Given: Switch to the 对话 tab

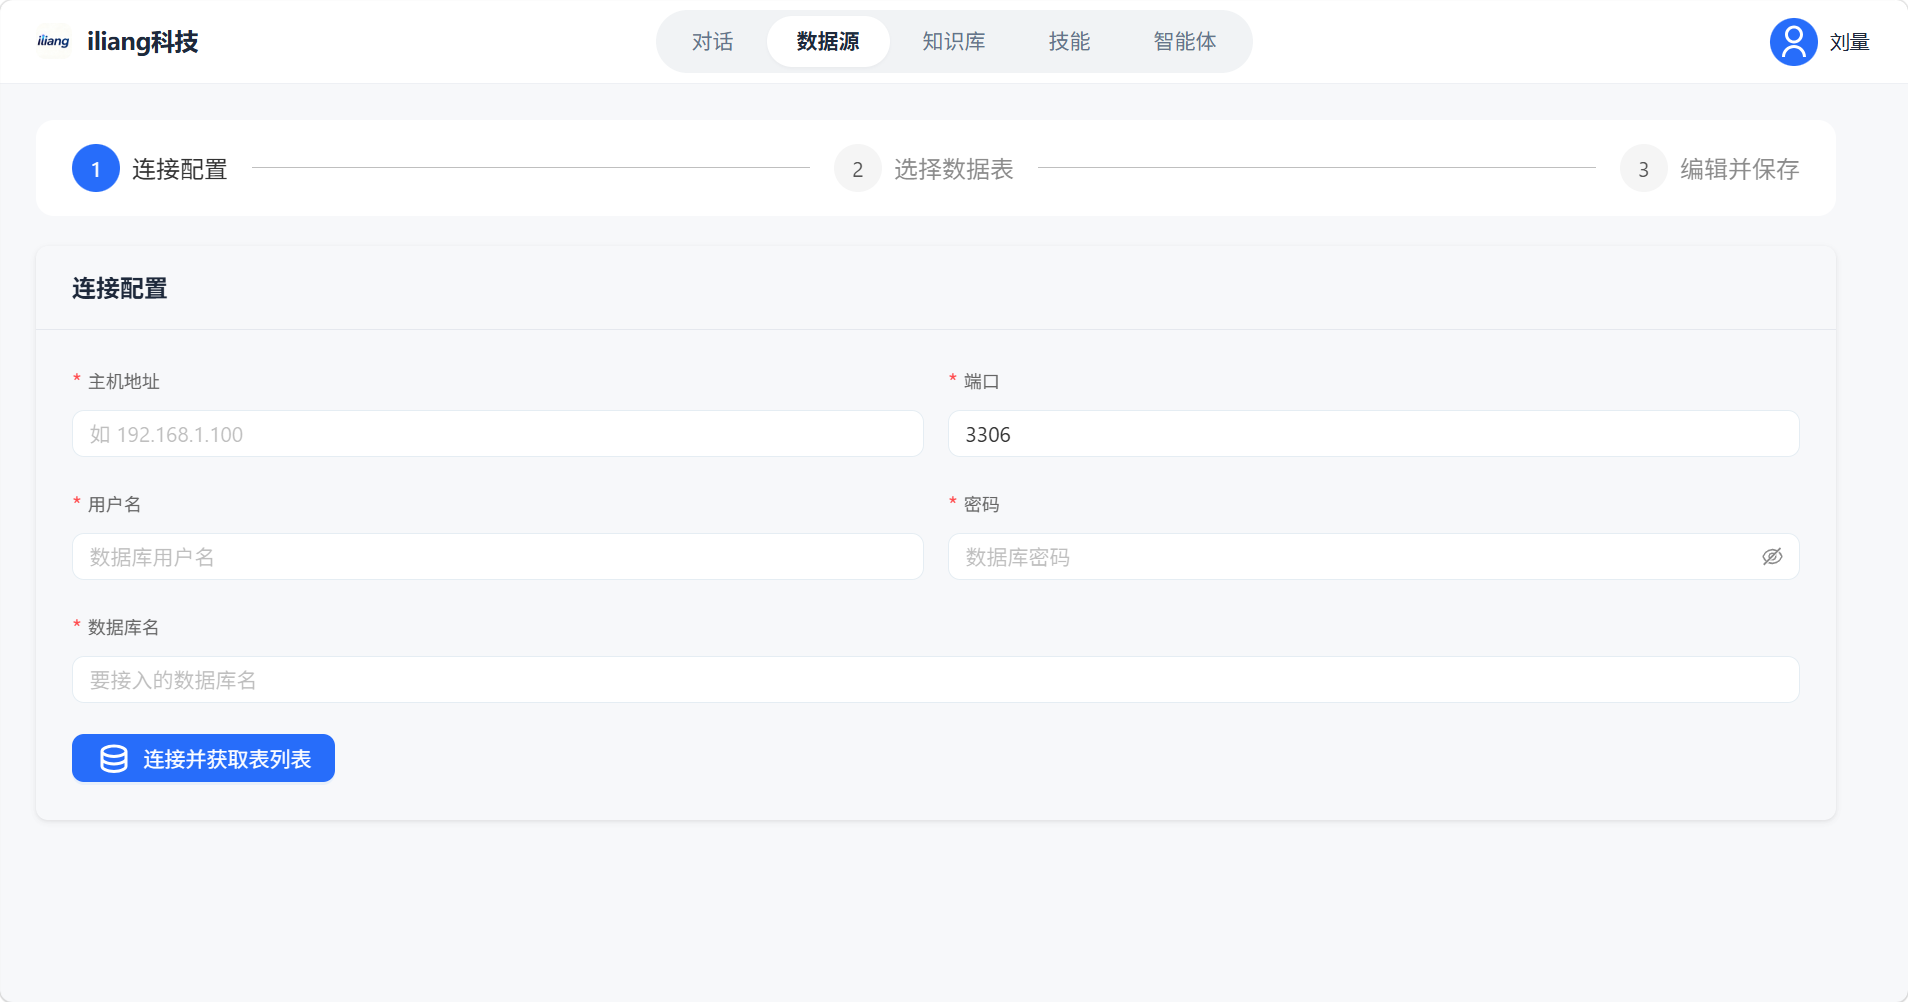Looking at the screenshot, I should point(712,41).
